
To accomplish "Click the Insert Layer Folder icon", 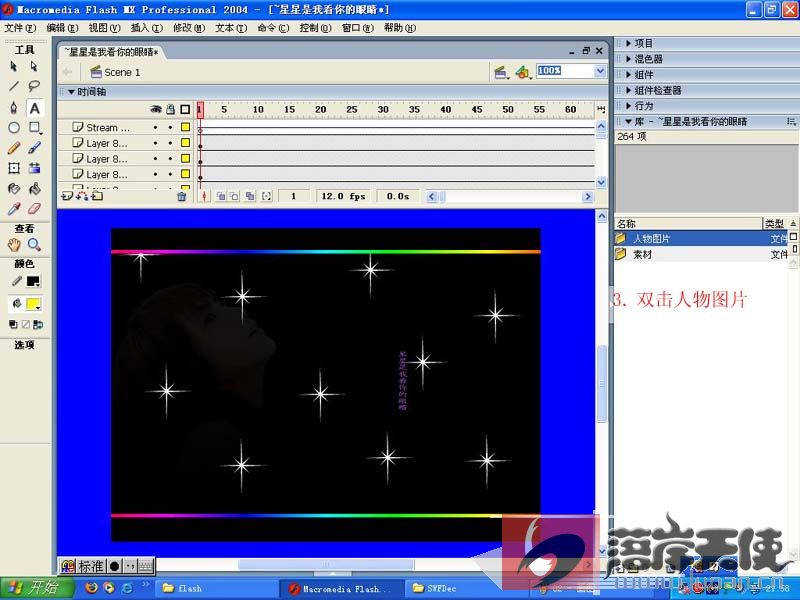I will pyautogui.click(x=97, y=196).
